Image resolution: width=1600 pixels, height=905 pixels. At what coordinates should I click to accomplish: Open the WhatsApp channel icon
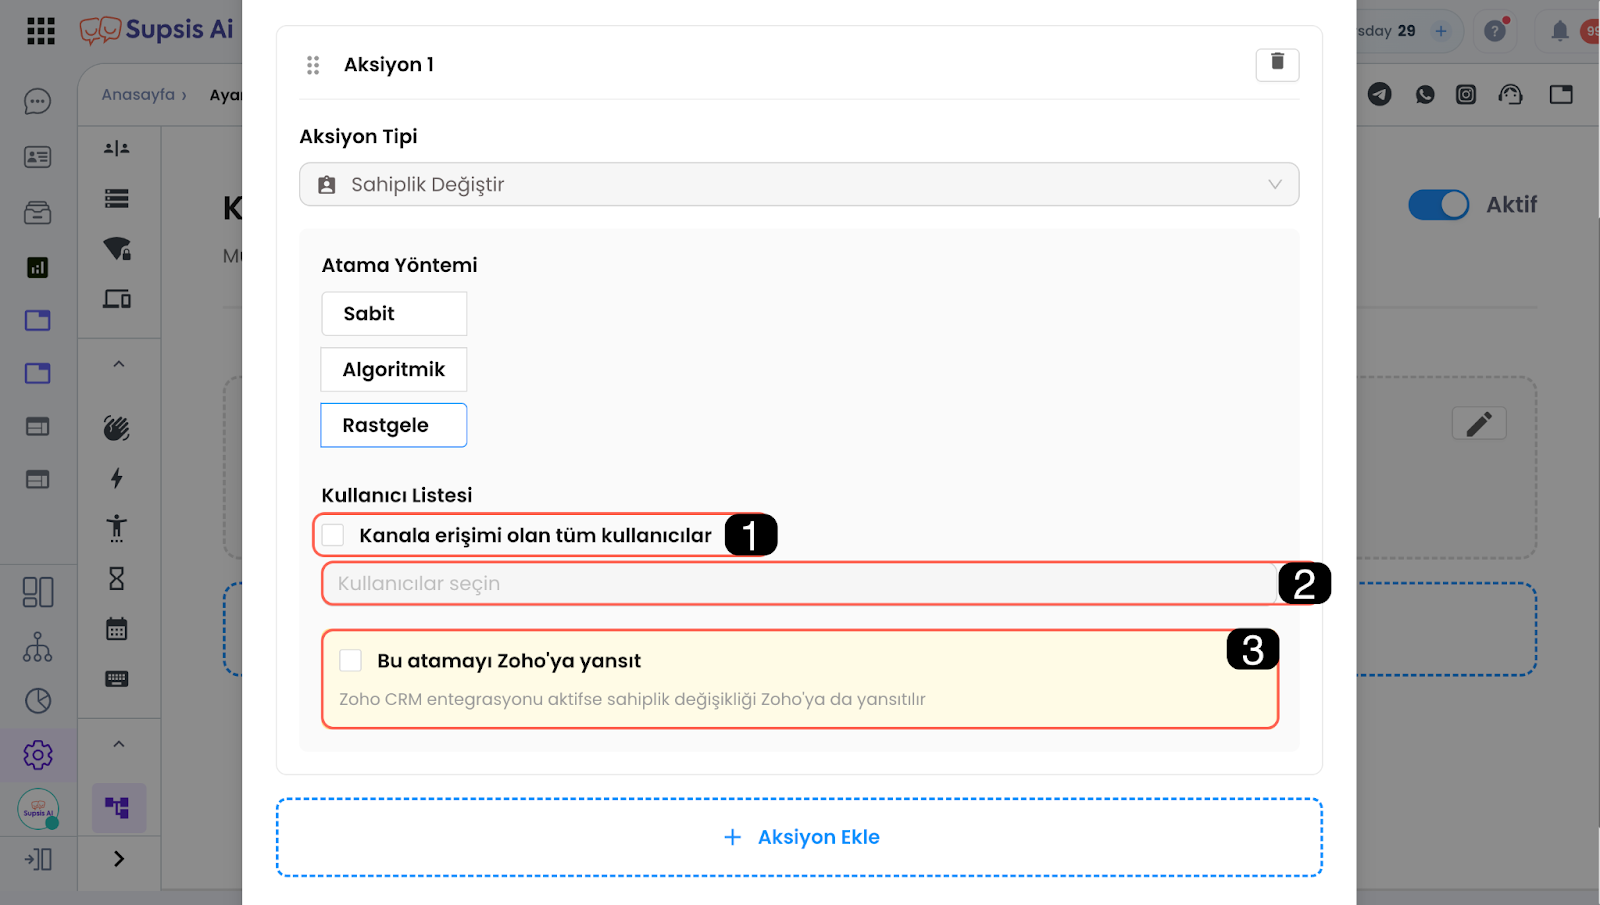(1425, 95)
